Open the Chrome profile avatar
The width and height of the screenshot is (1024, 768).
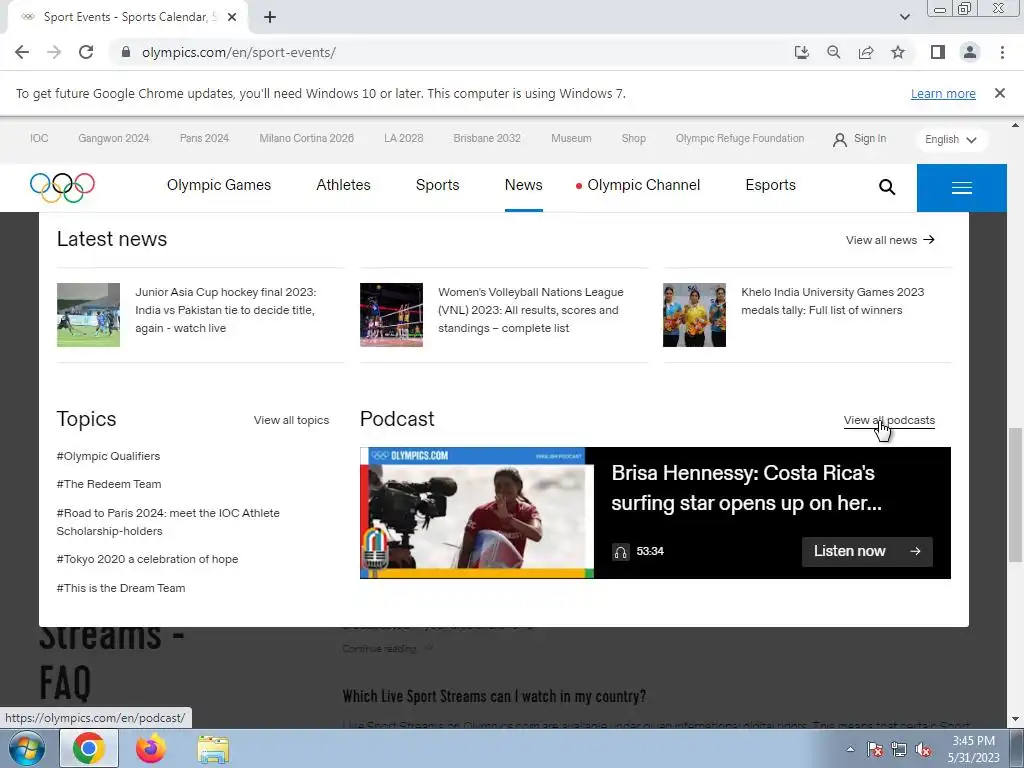tap(970, 52)
